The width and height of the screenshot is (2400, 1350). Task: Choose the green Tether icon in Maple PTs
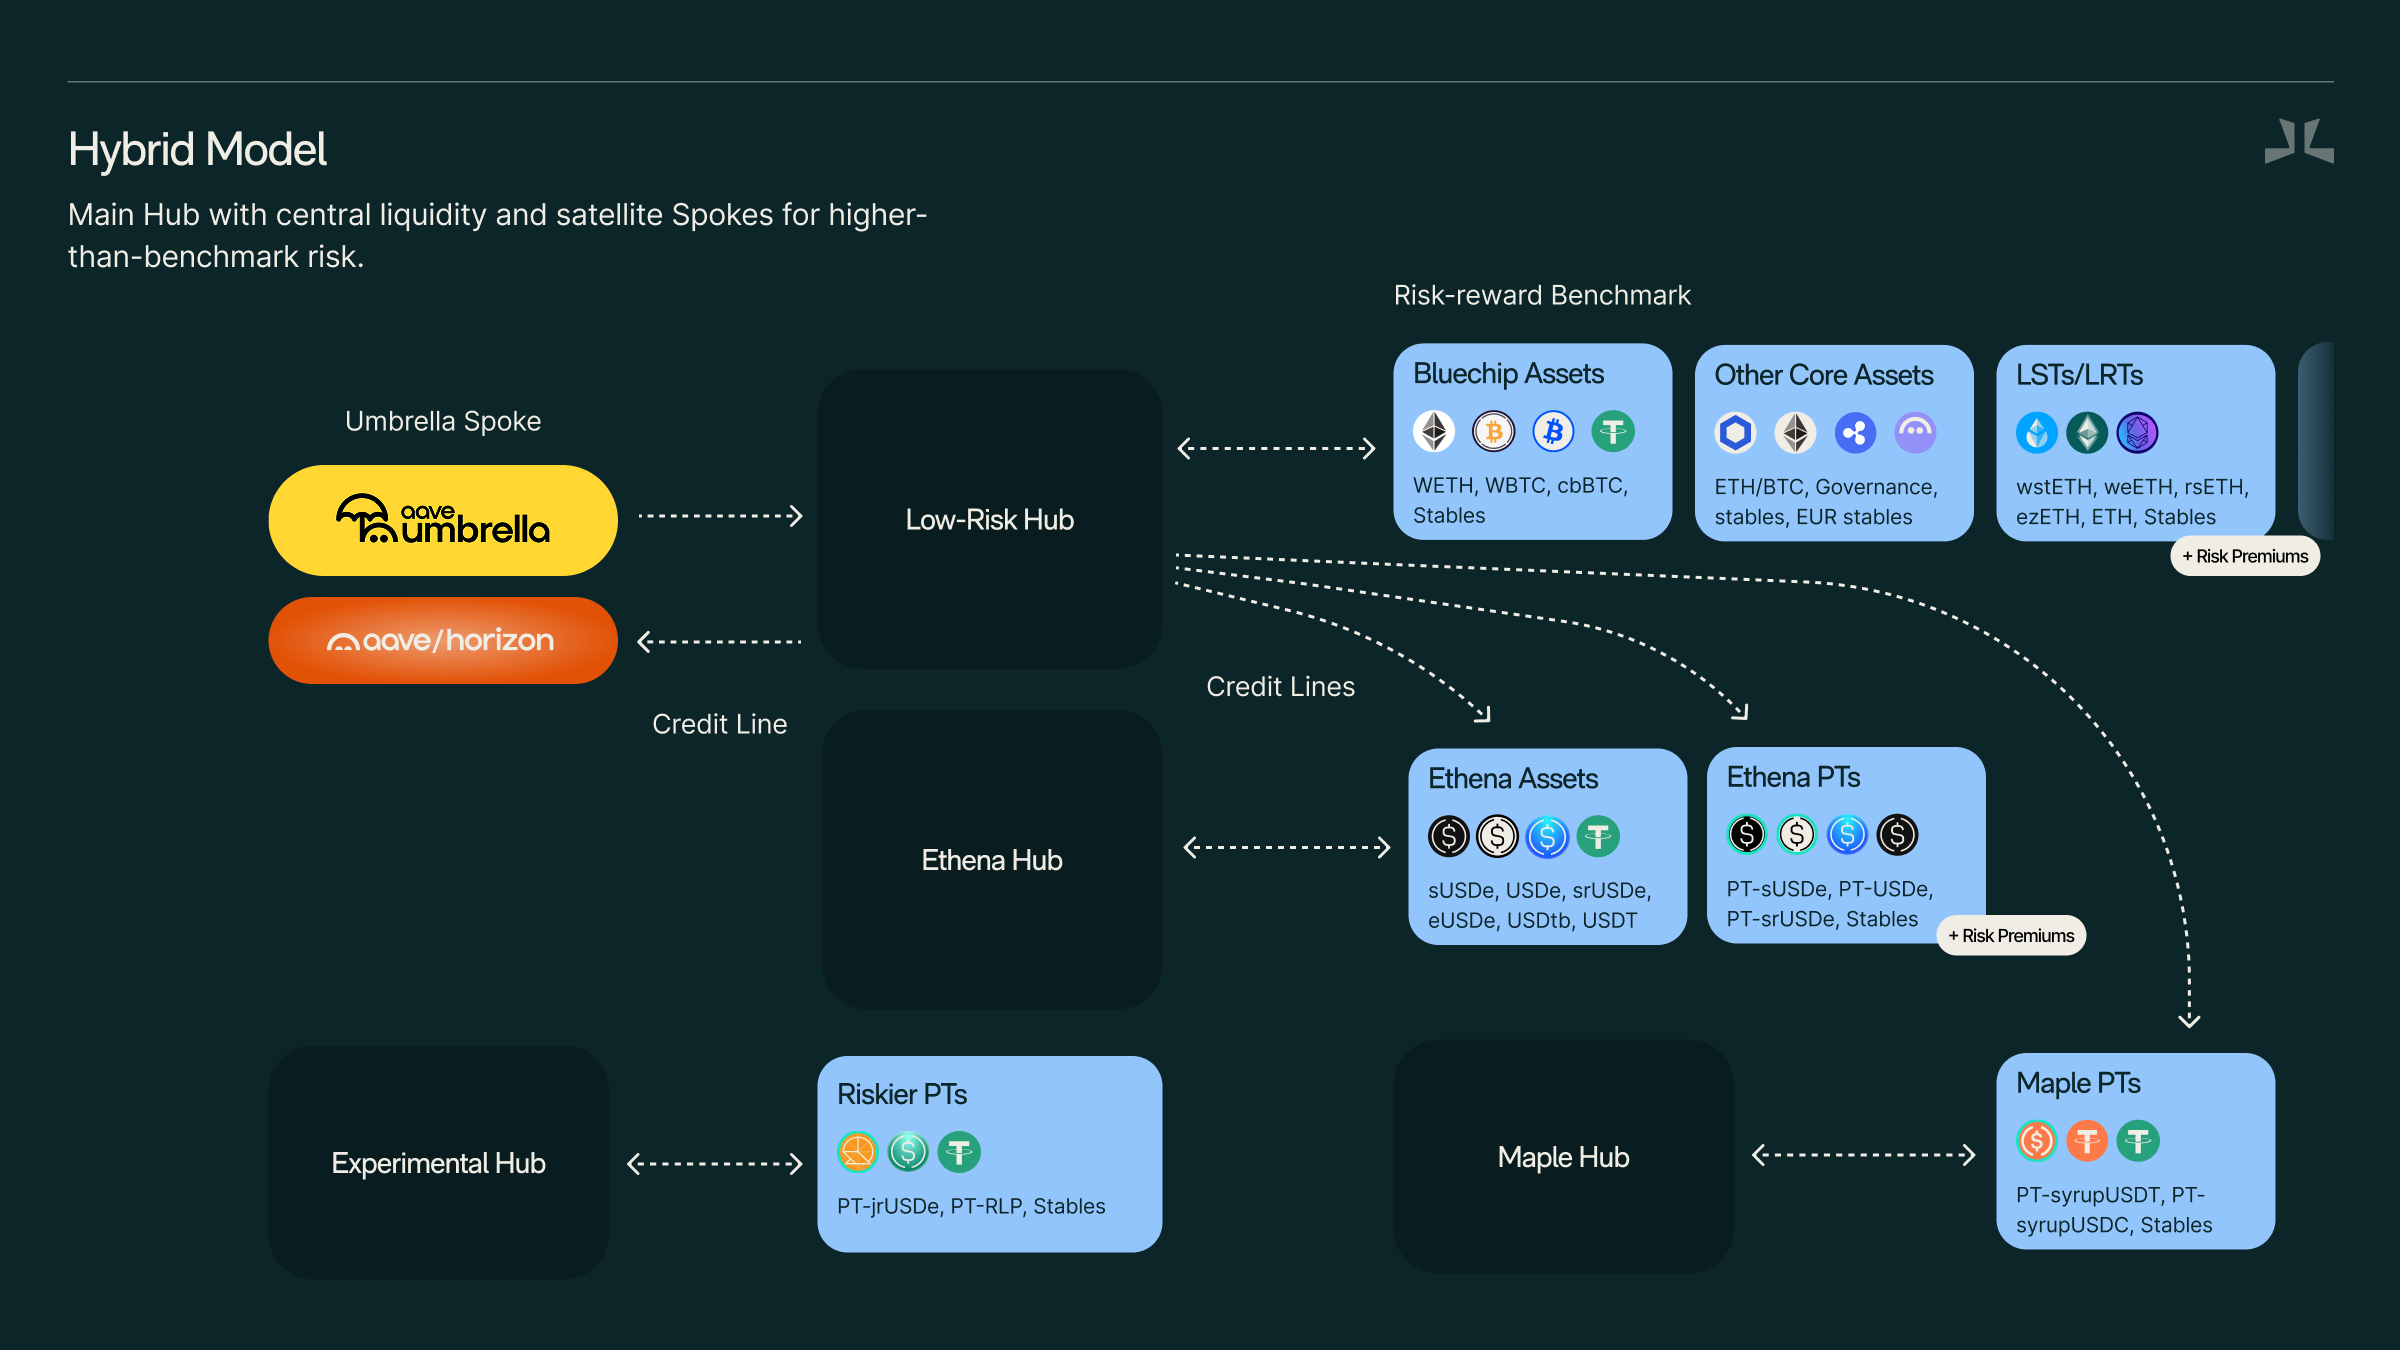[x=2138, y=1141]
